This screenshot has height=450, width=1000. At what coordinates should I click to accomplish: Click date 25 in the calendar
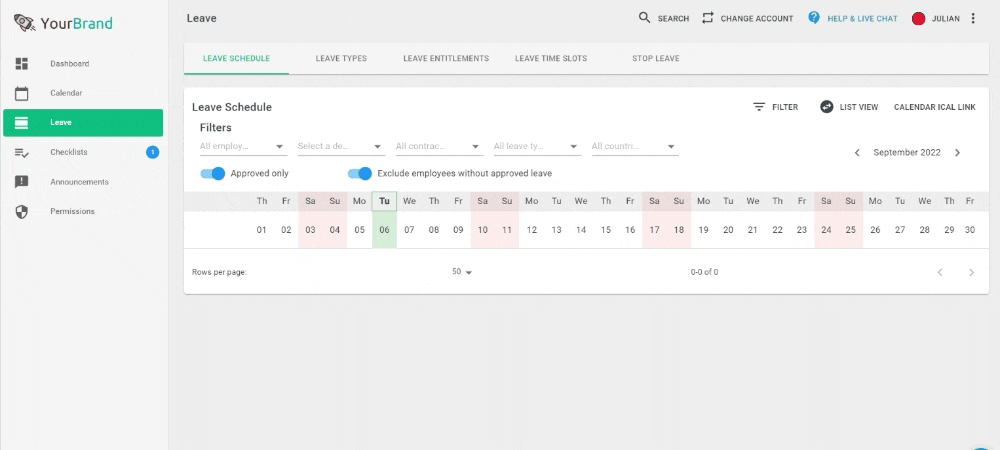[851, 230]
